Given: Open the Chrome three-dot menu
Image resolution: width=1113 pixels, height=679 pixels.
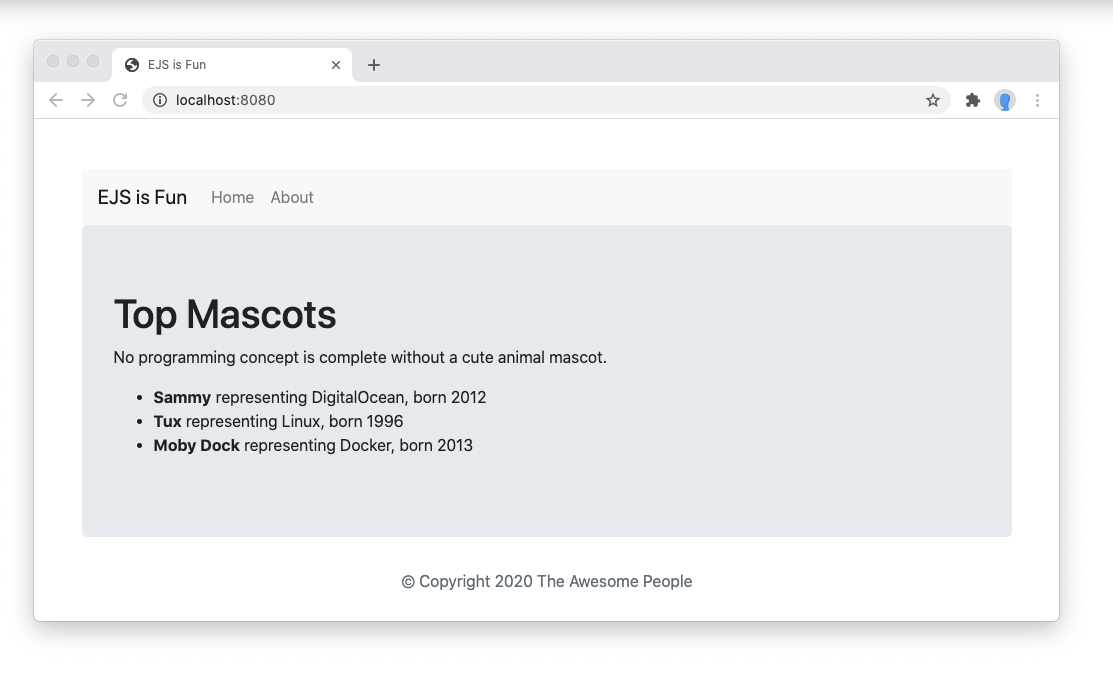Looking at the screenshot, I should click(x=1037, y=100).
